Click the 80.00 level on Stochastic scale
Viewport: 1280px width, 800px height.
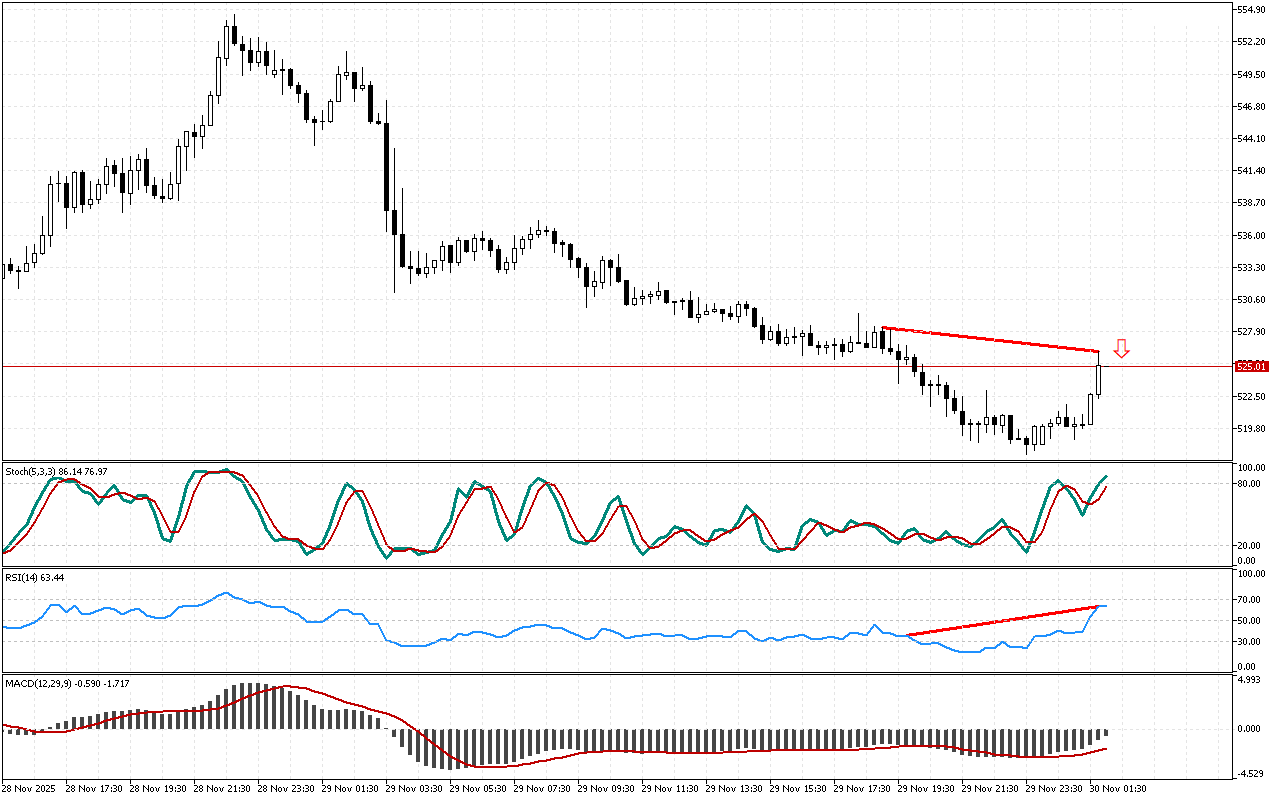[x=1247, y=484]
